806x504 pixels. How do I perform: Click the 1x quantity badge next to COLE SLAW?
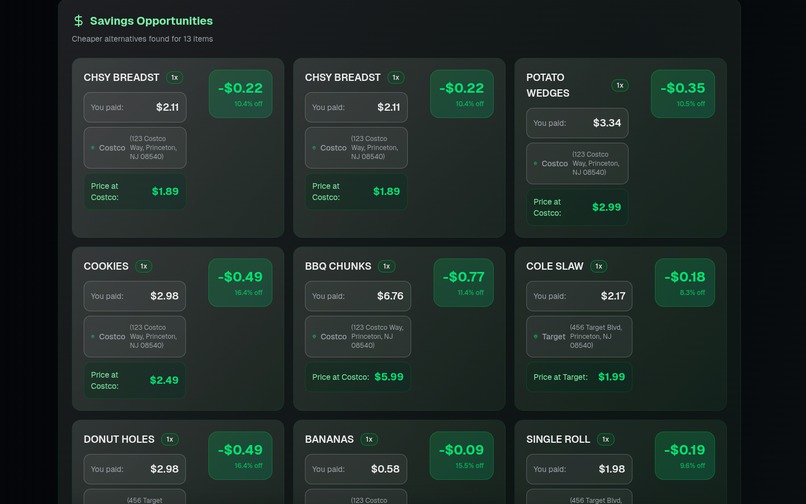click(599, 266)
